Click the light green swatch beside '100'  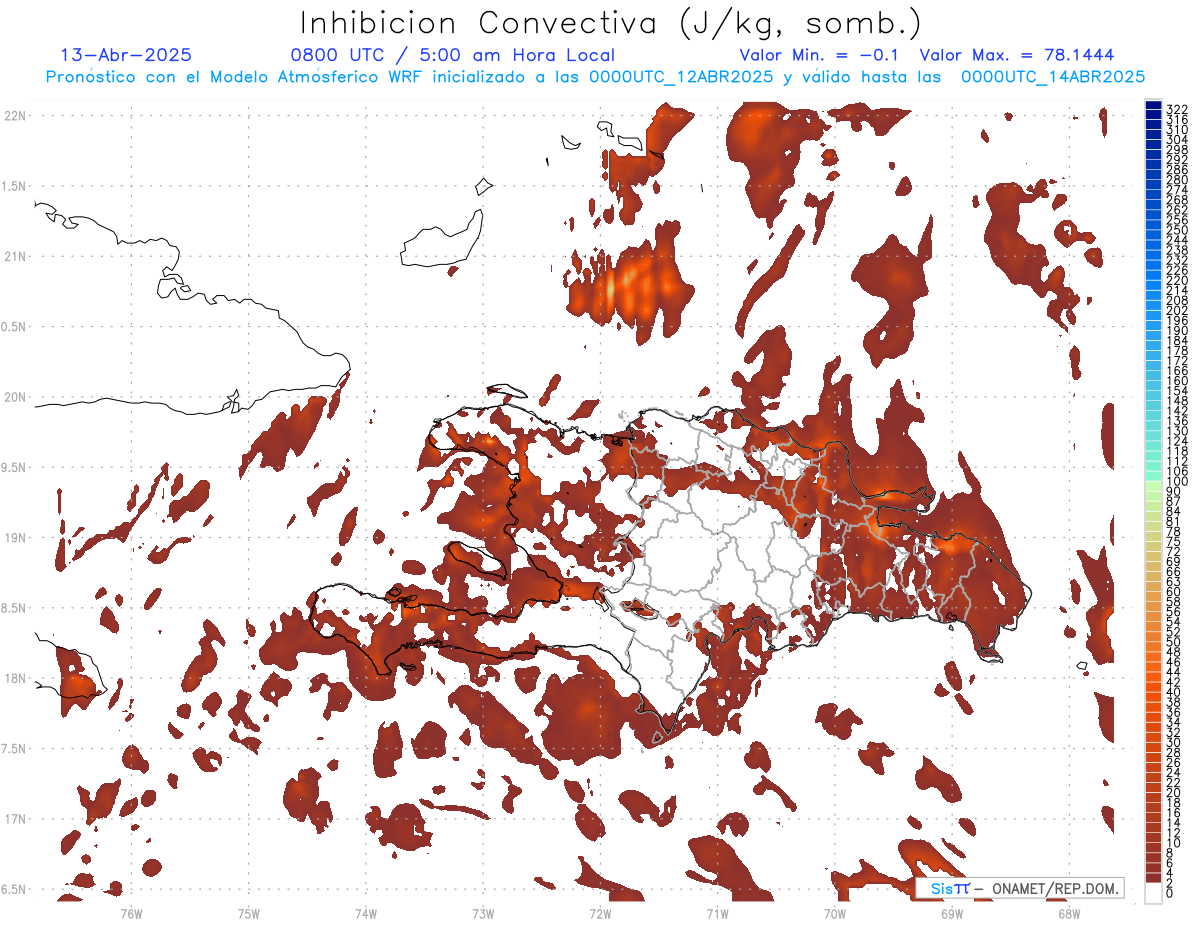[1153, 488]
